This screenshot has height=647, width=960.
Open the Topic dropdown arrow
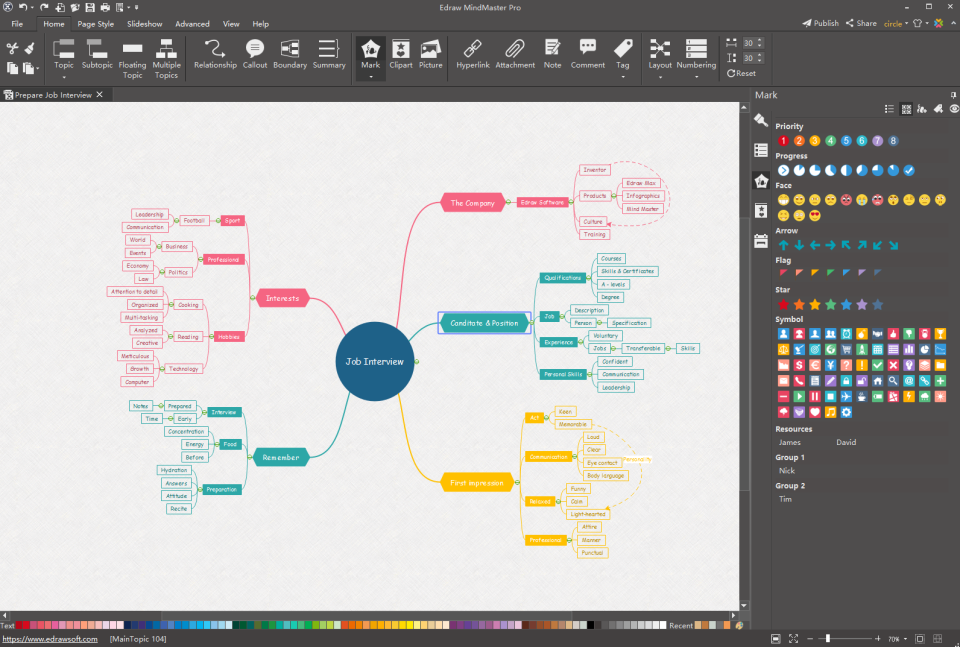(x=64, y=77)
